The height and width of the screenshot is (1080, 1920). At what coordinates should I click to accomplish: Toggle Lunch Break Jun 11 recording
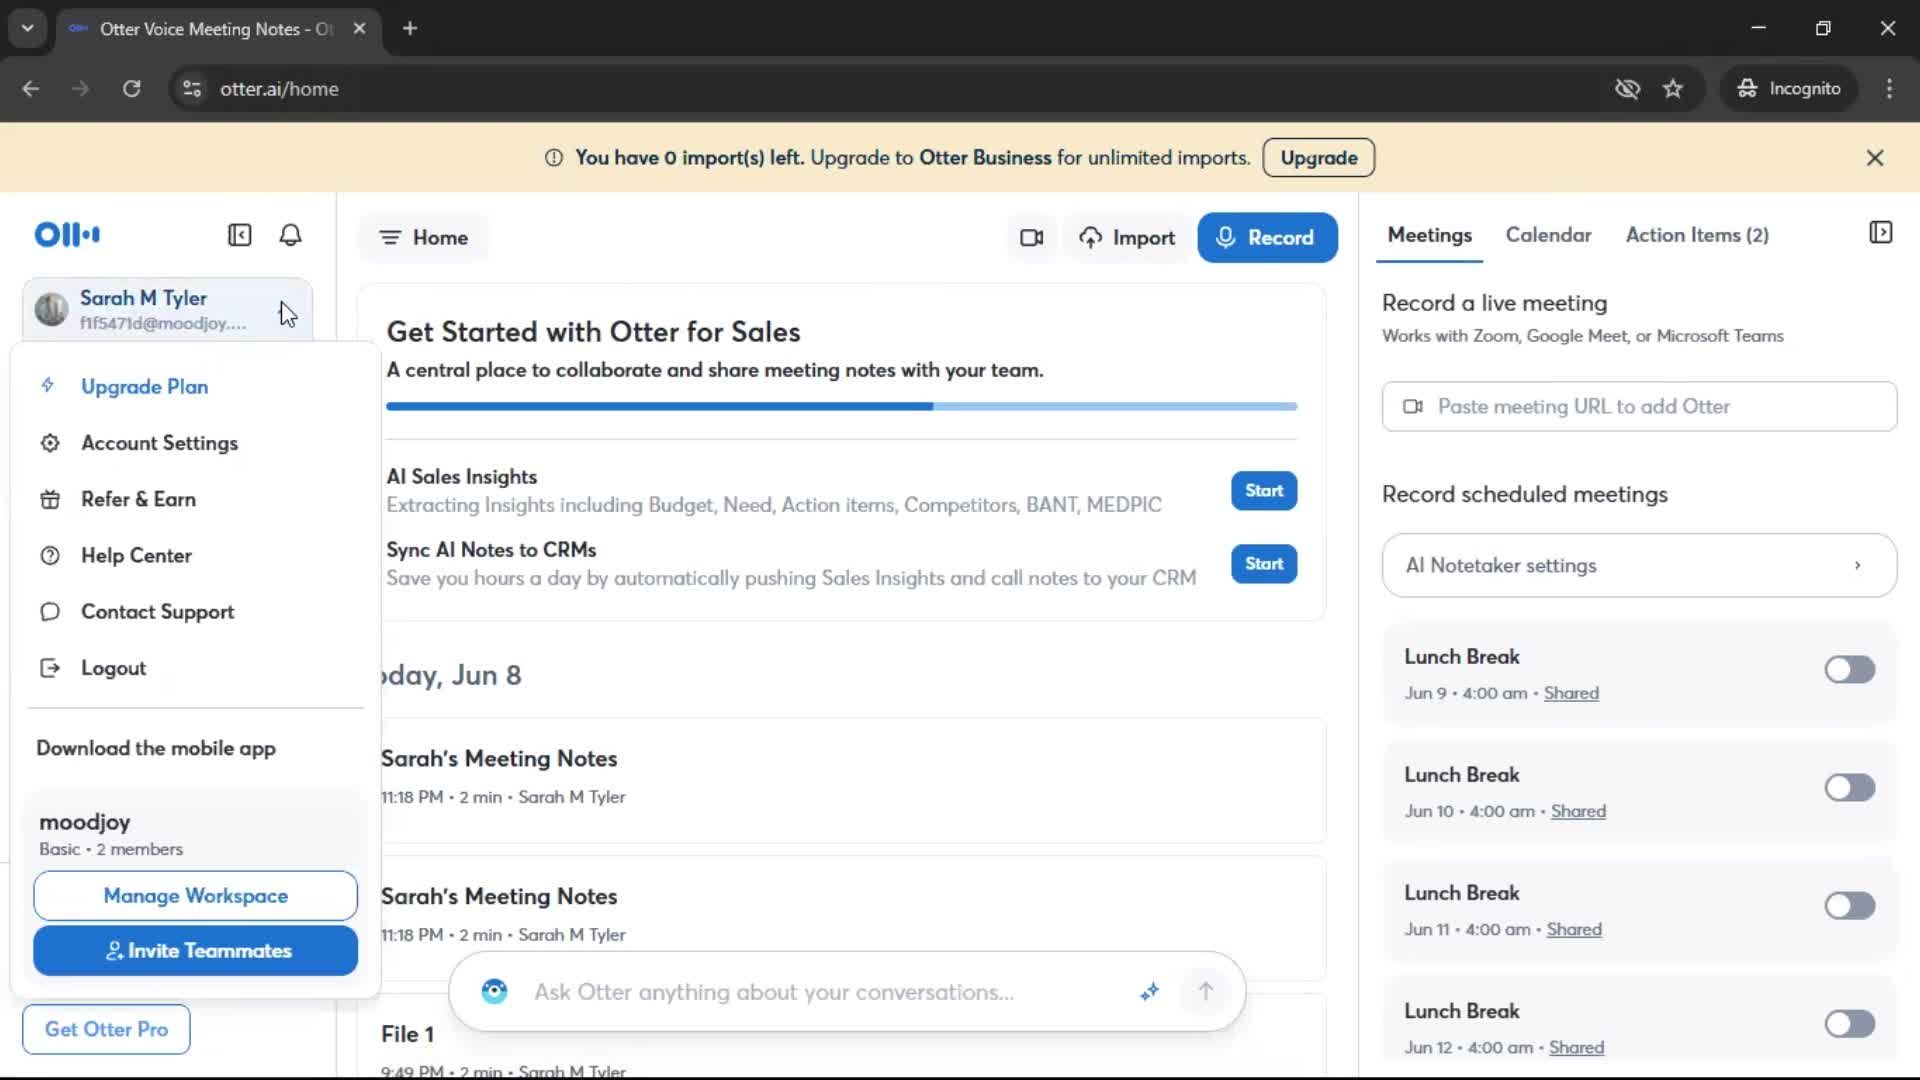pos(1849,906)
